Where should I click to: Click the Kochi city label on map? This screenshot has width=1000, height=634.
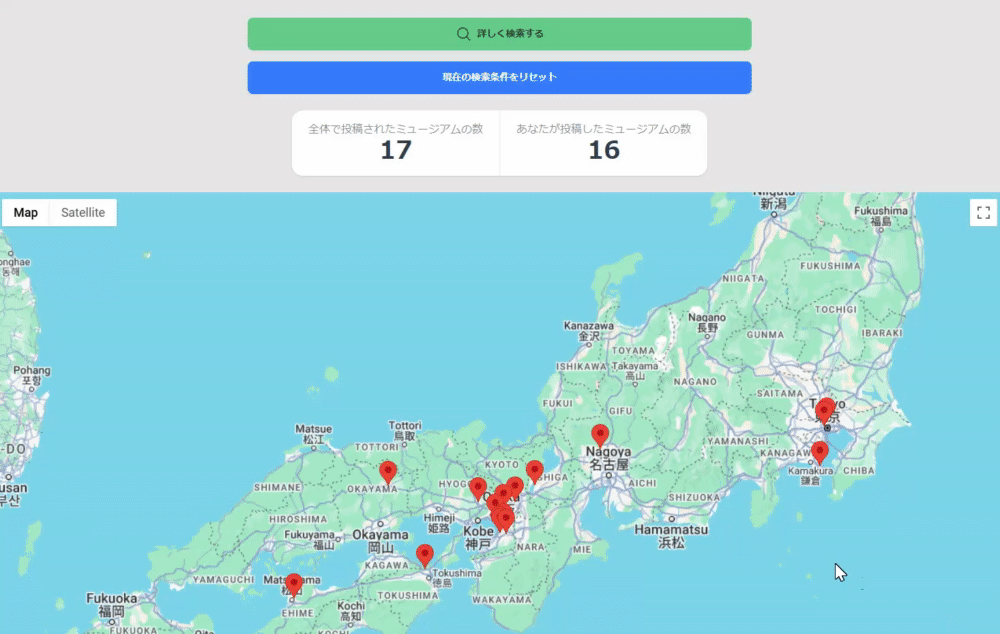tap(351, 610)
